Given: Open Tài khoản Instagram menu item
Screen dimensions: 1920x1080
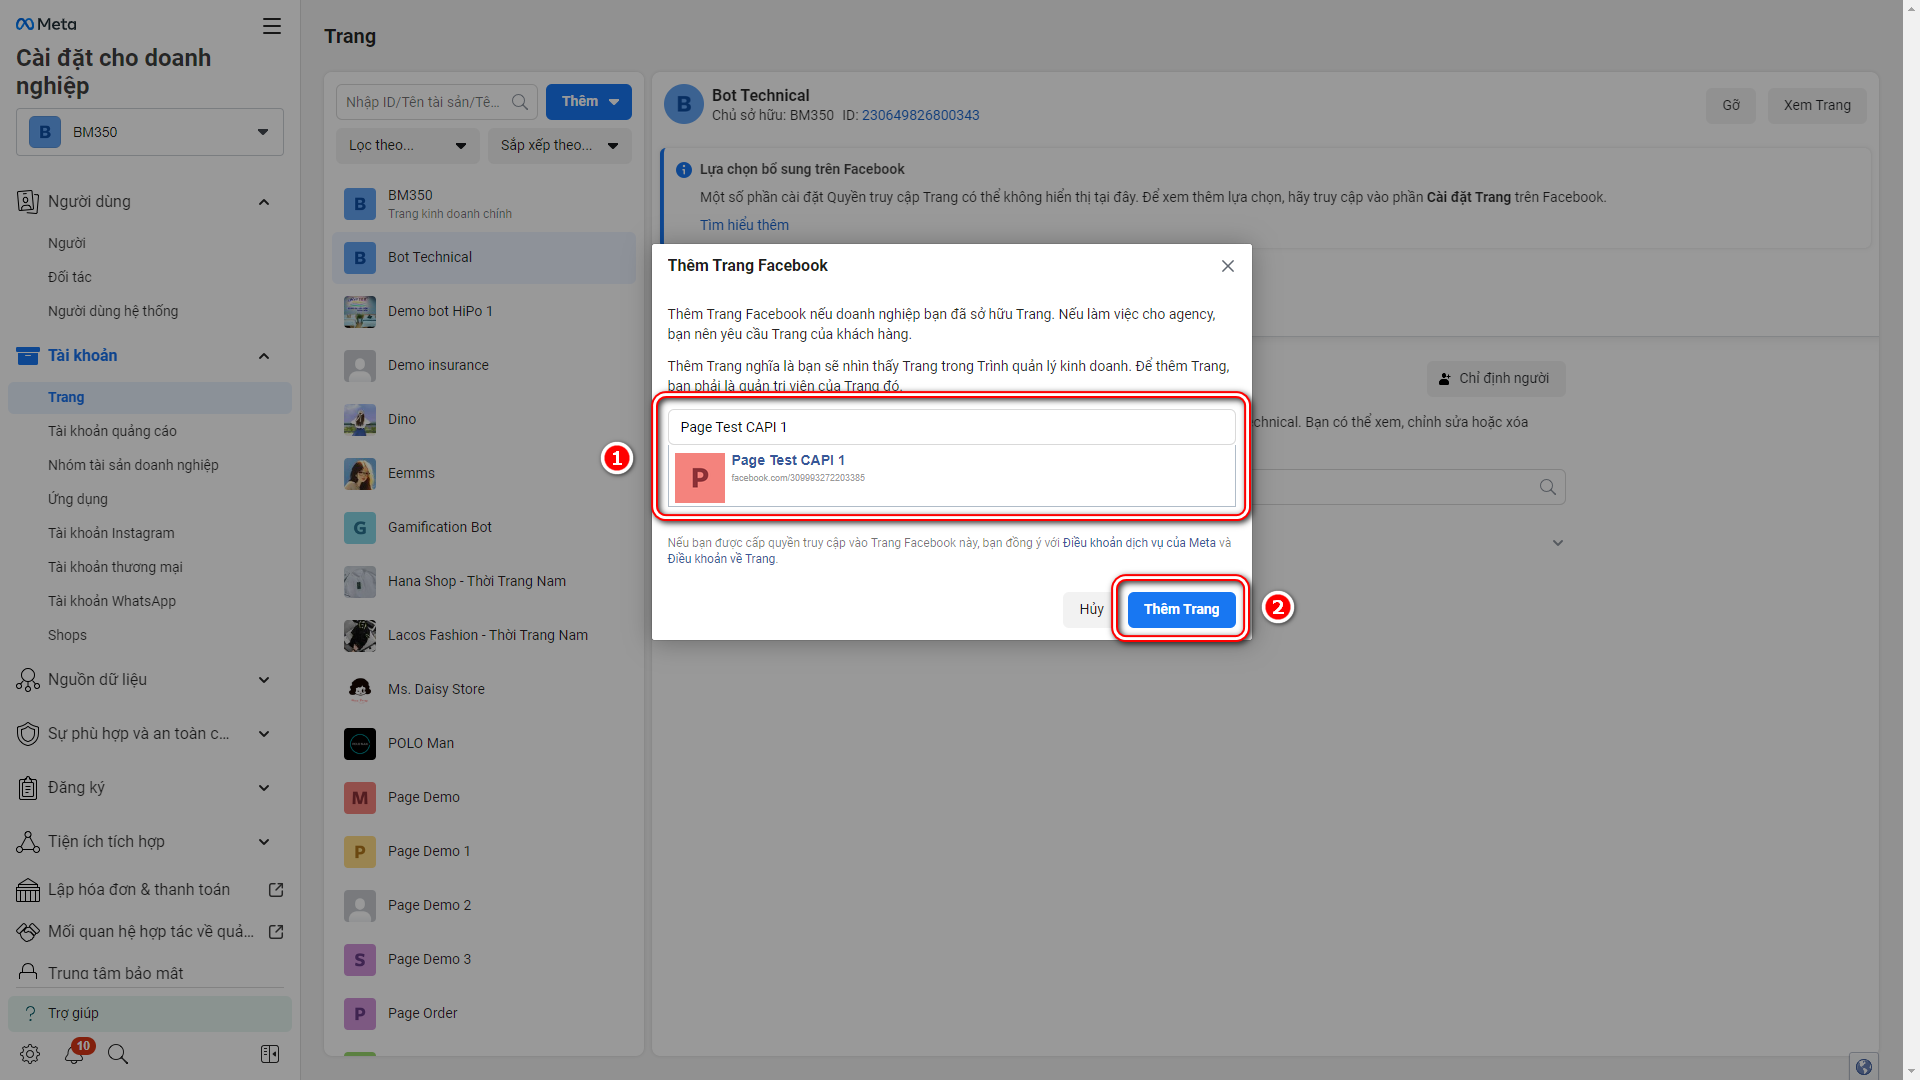Looking at the screenshot, I should coord(111,533).
